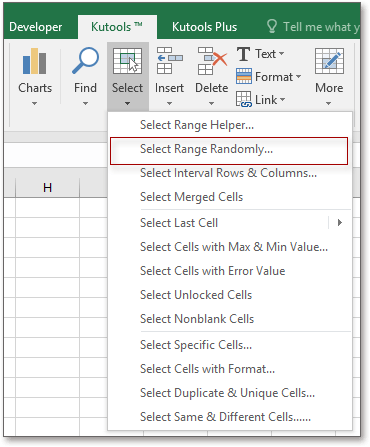Viewport: 370px width, 447px height.
Task: Switch to the Developer tab
Action: pyautogui.click(x=36, y=27)
